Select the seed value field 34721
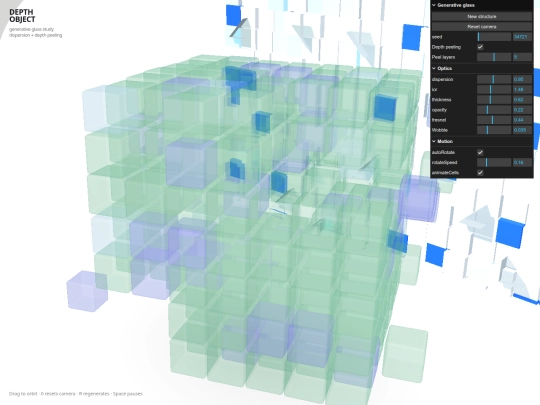 [522, 37]
